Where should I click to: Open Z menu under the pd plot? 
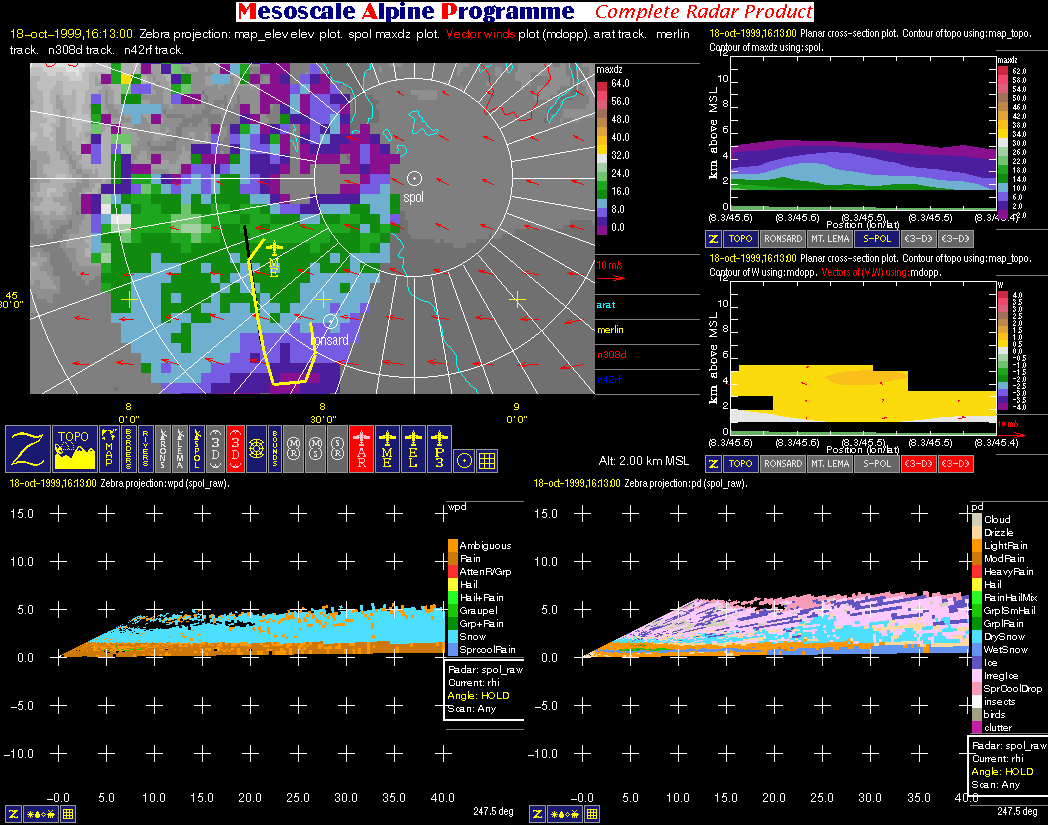537,814
